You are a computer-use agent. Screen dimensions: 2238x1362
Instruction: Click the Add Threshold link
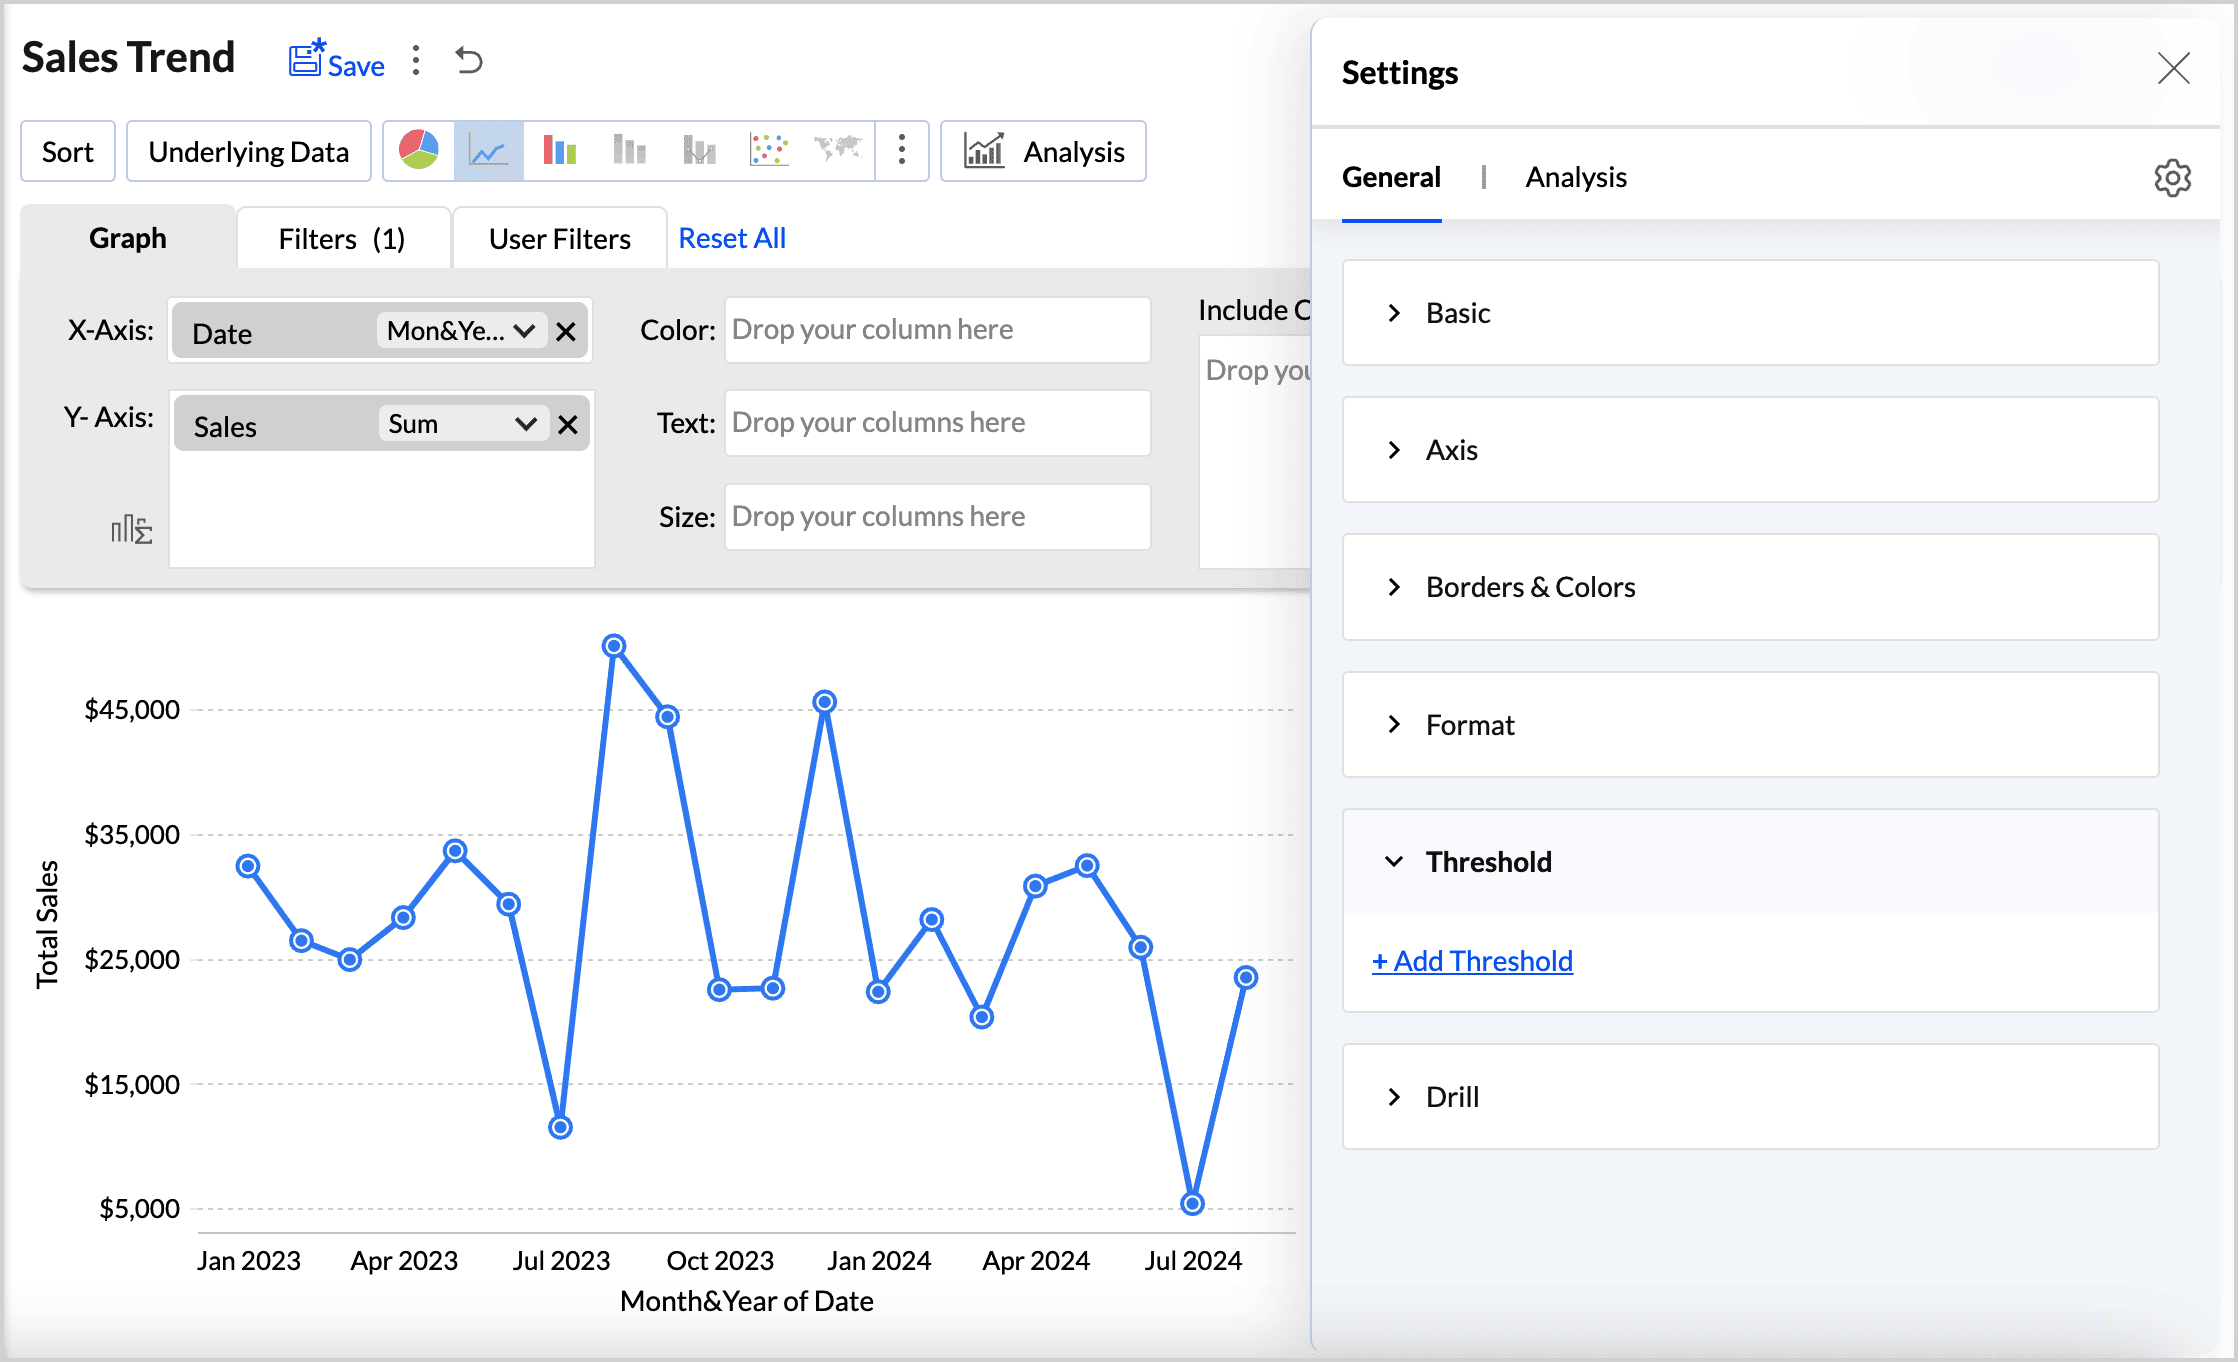coord(1471,960)
